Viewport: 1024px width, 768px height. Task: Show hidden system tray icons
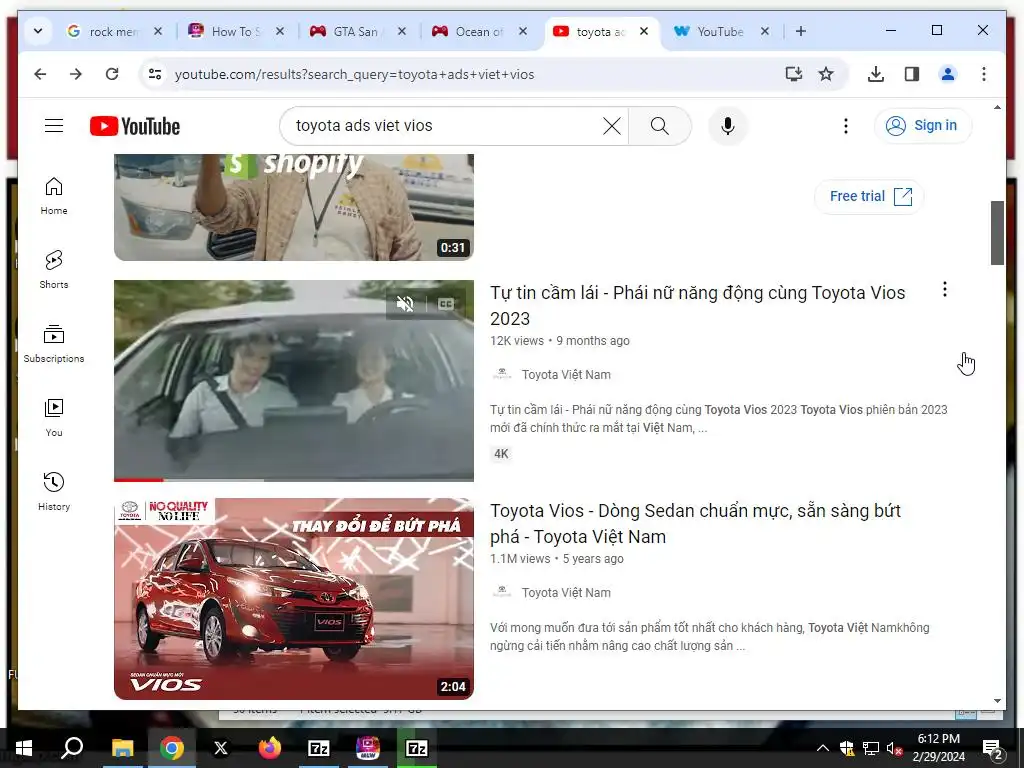[823, 748]
